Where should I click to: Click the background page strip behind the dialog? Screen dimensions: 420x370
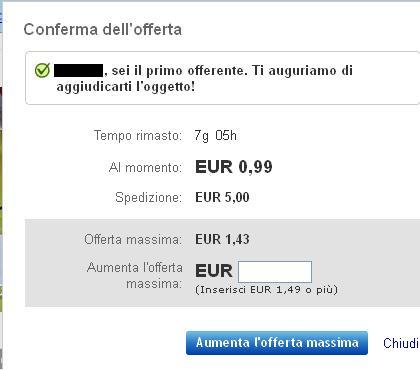[x=1, y=185]
